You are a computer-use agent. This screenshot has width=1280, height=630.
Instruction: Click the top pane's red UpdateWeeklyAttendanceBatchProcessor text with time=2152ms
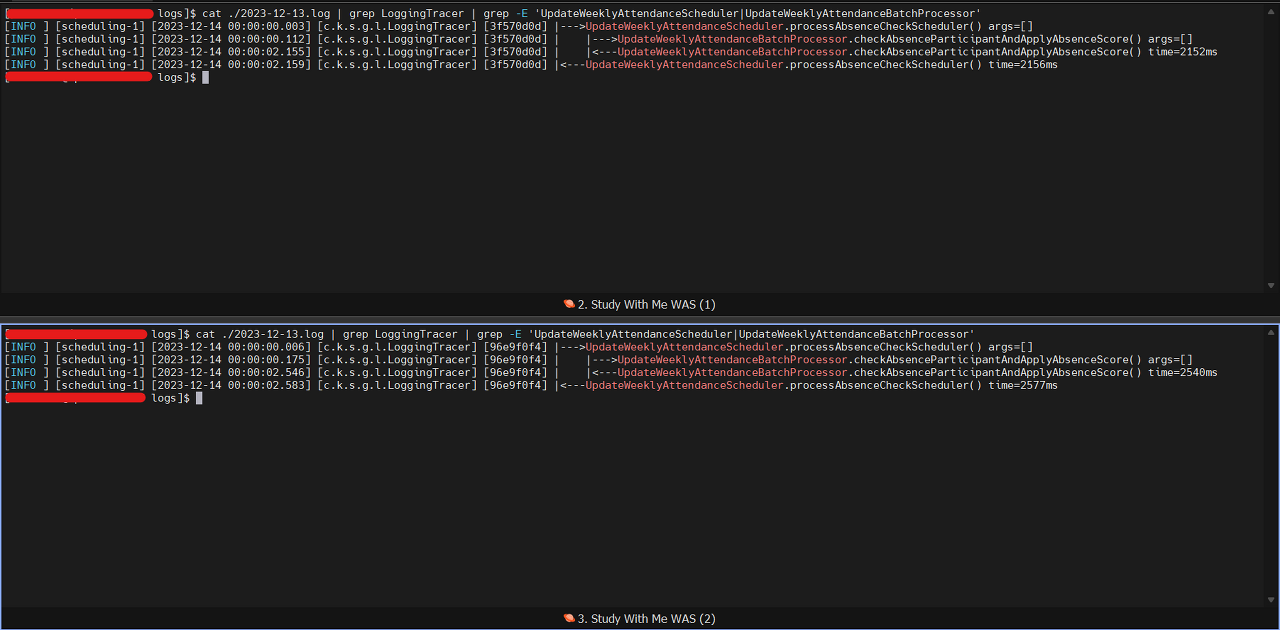coord(731,51)
